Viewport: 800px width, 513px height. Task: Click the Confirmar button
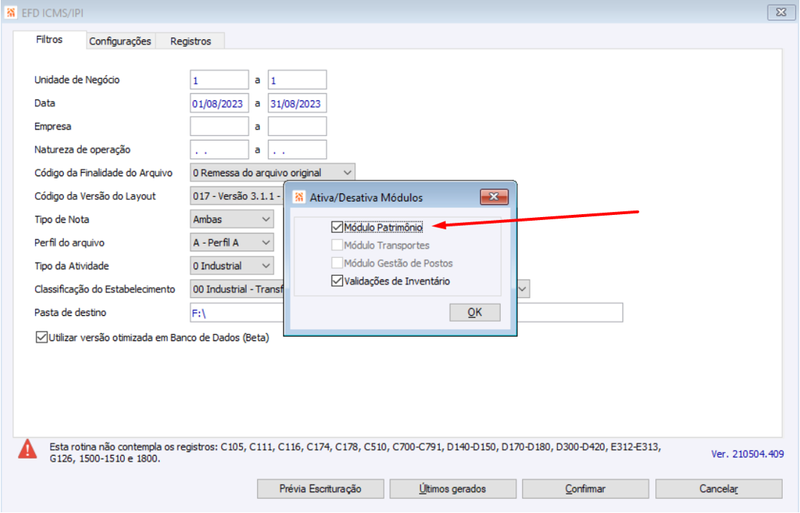click(585, 488)
